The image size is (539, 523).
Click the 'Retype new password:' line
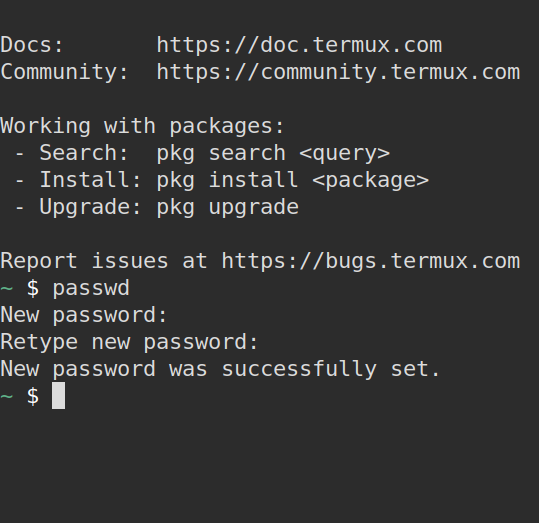pos(129,342)
